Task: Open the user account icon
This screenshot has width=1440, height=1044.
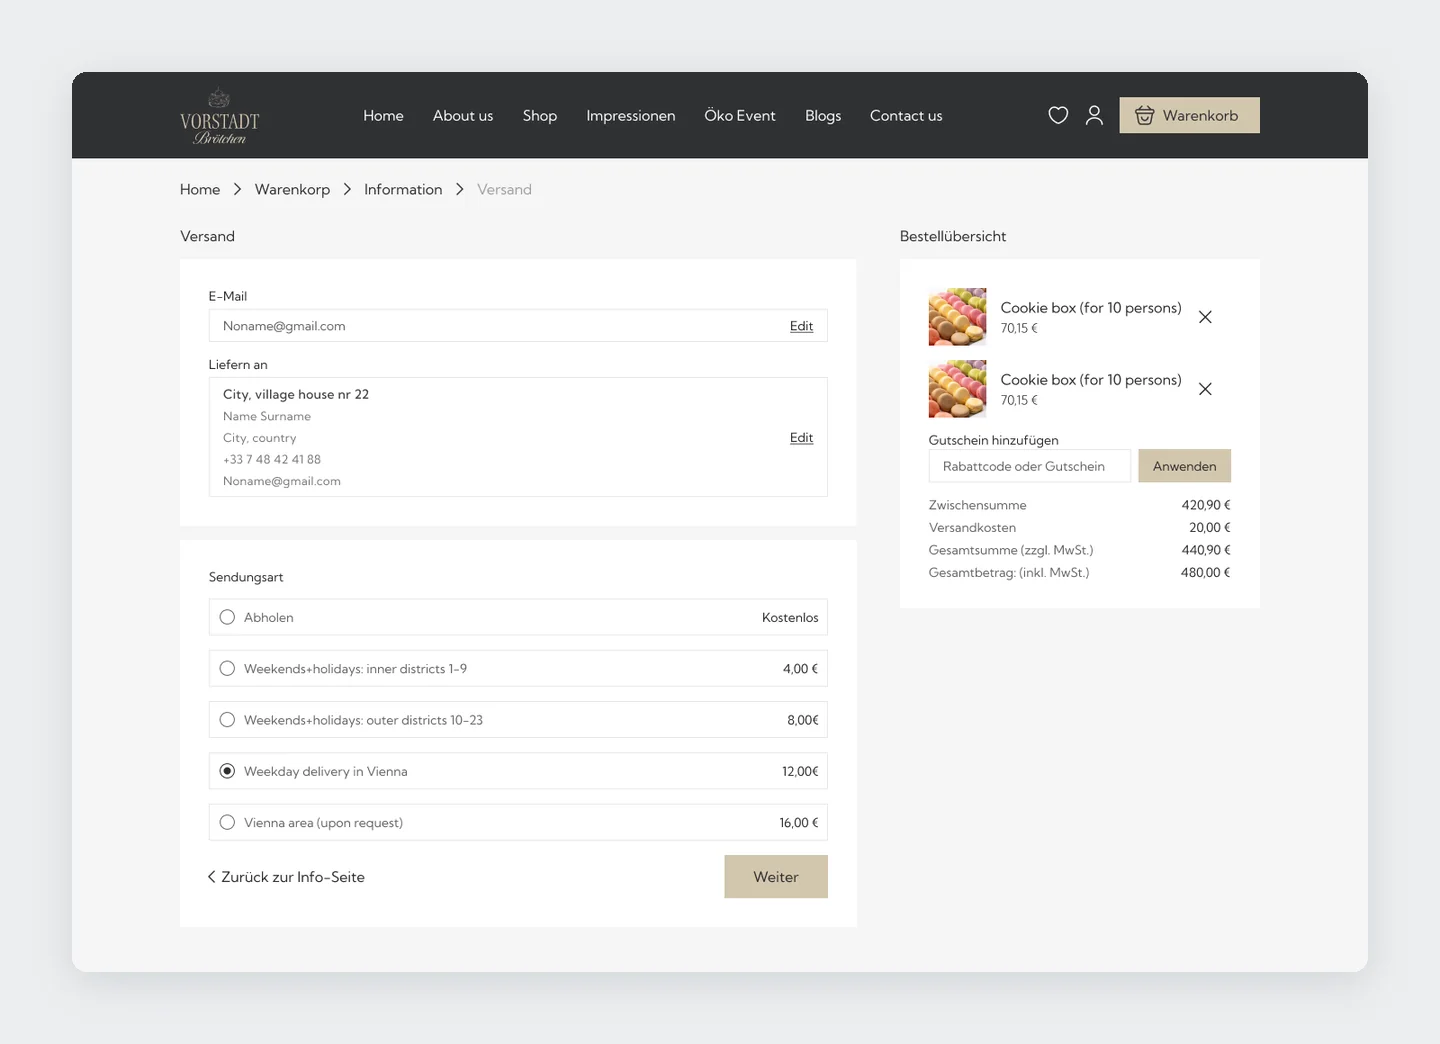Action: tap(1094, 115)
